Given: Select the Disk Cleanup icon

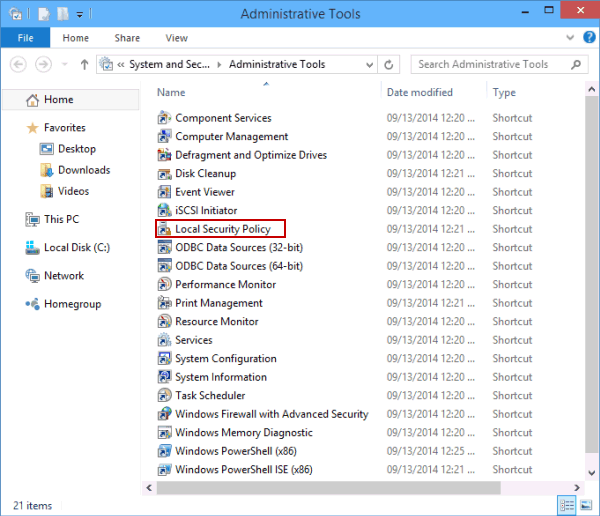Looking at the screenshot, I should pos(165,173).
